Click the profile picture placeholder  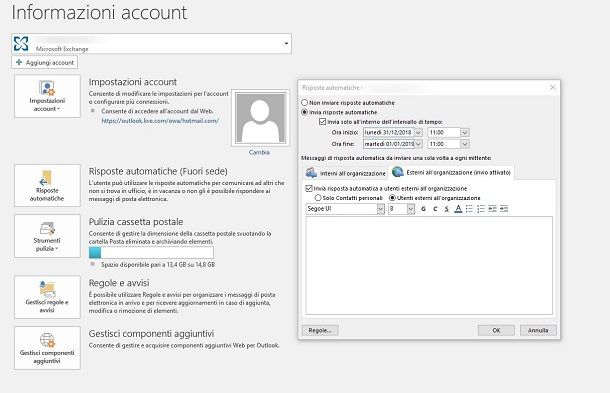[x=260, y=118]
